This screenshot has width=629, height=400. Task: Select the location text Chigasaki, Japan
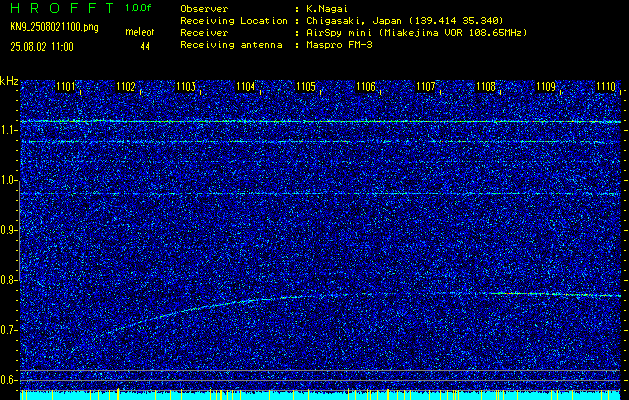(353, 21)
